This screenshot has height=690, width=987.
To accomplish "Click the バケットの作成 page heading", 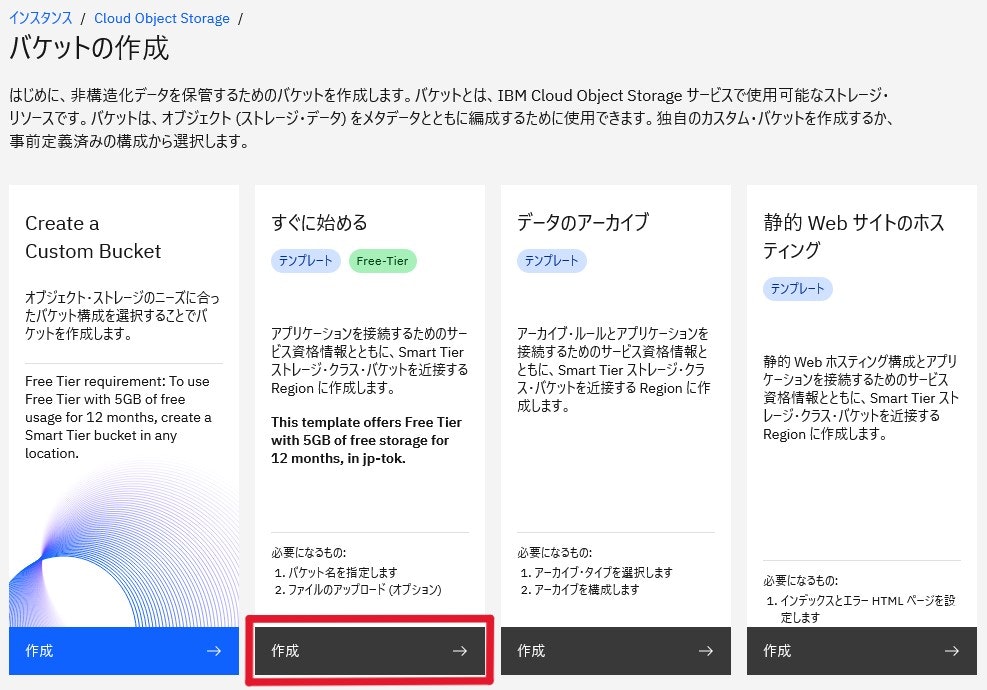I will pos(89,48).
